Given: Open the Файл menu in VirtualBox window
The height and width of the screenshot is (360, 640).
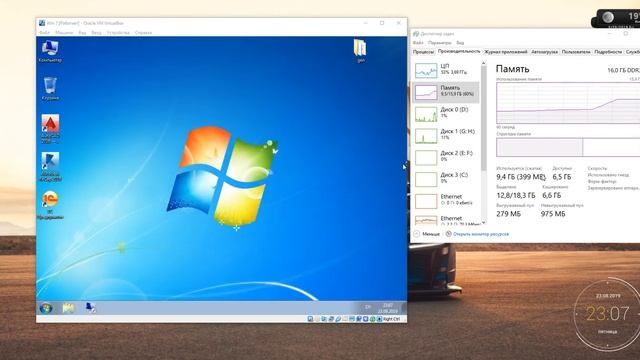Looking at the screenshot, I should click(44, 32).
